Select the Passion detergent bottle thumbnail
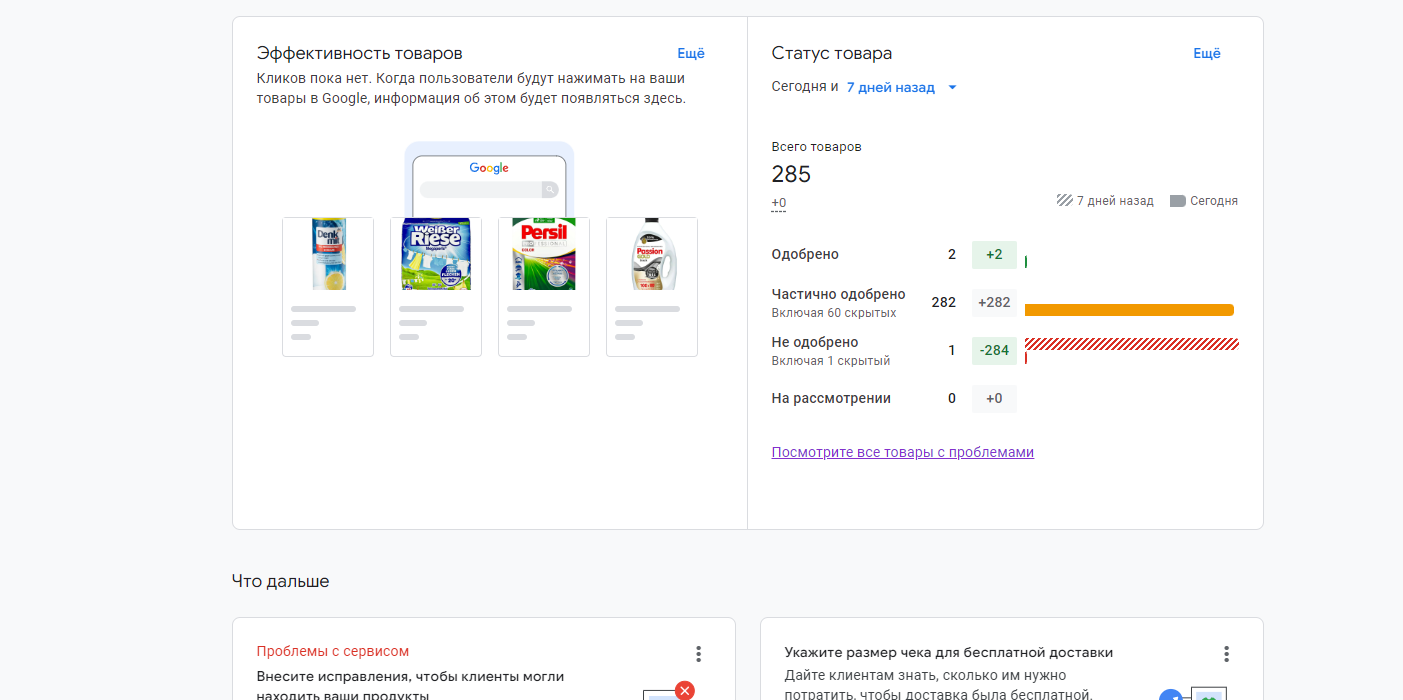1403x700 pixels. click(x=651, y=254)
